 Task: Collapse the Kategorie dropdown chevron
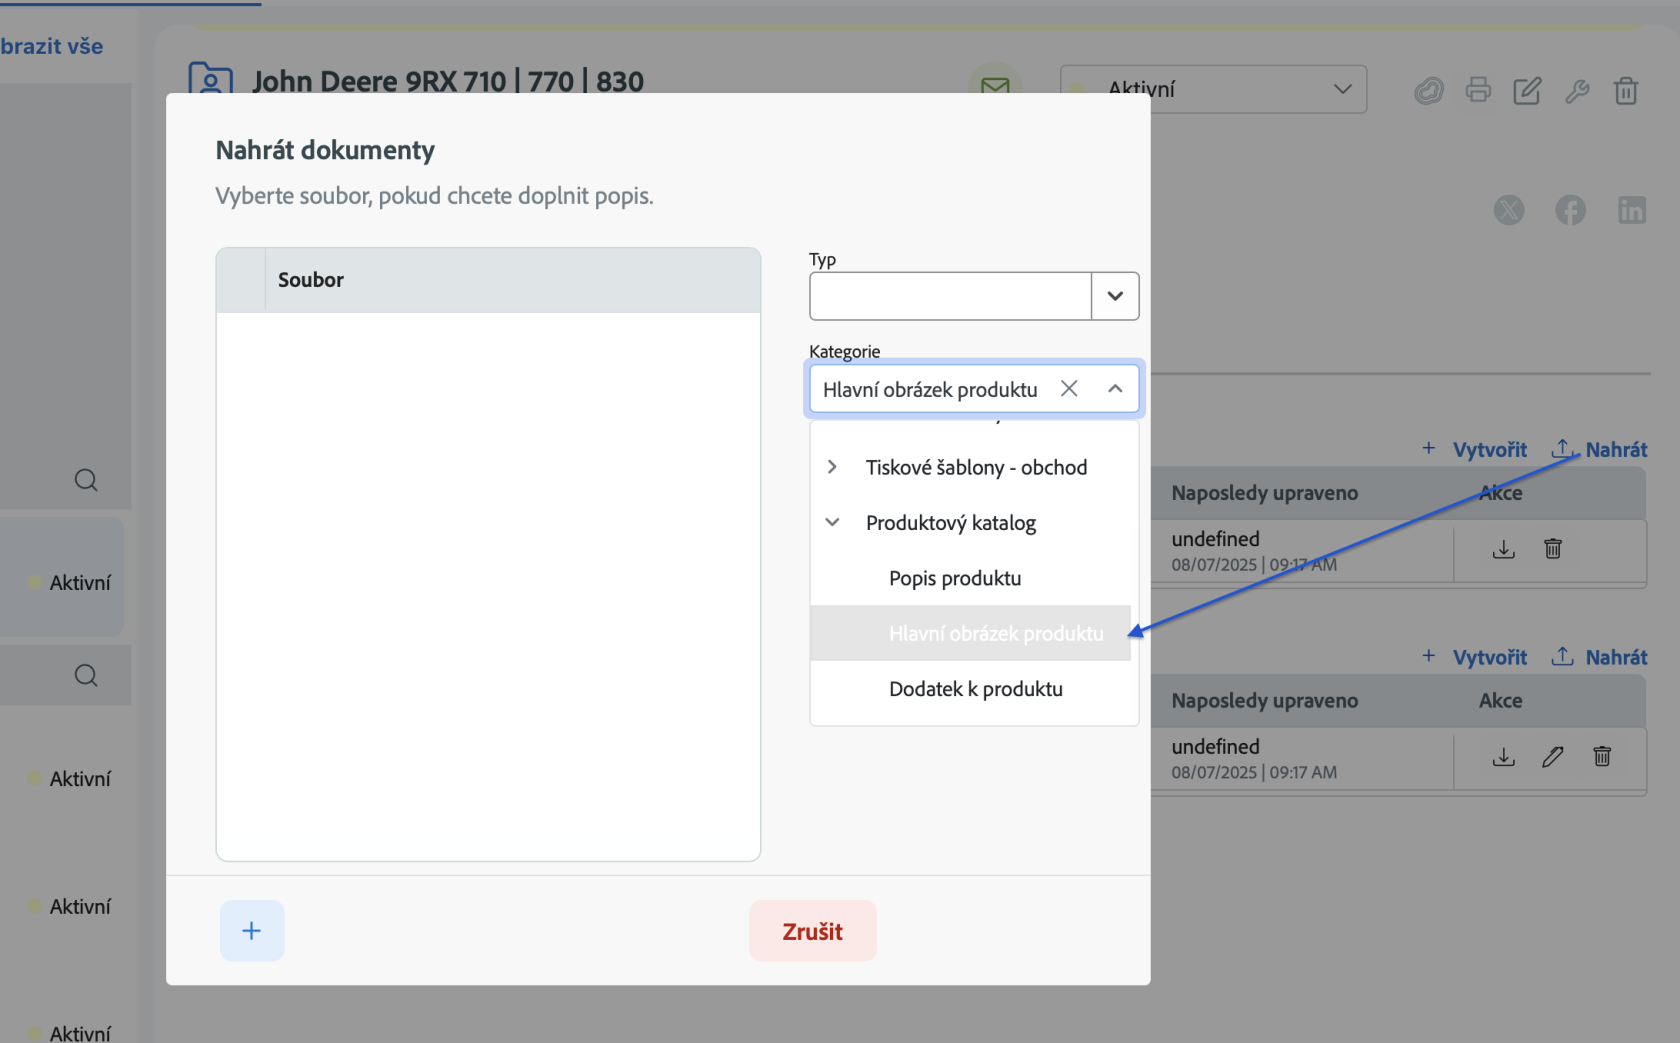1115,389
